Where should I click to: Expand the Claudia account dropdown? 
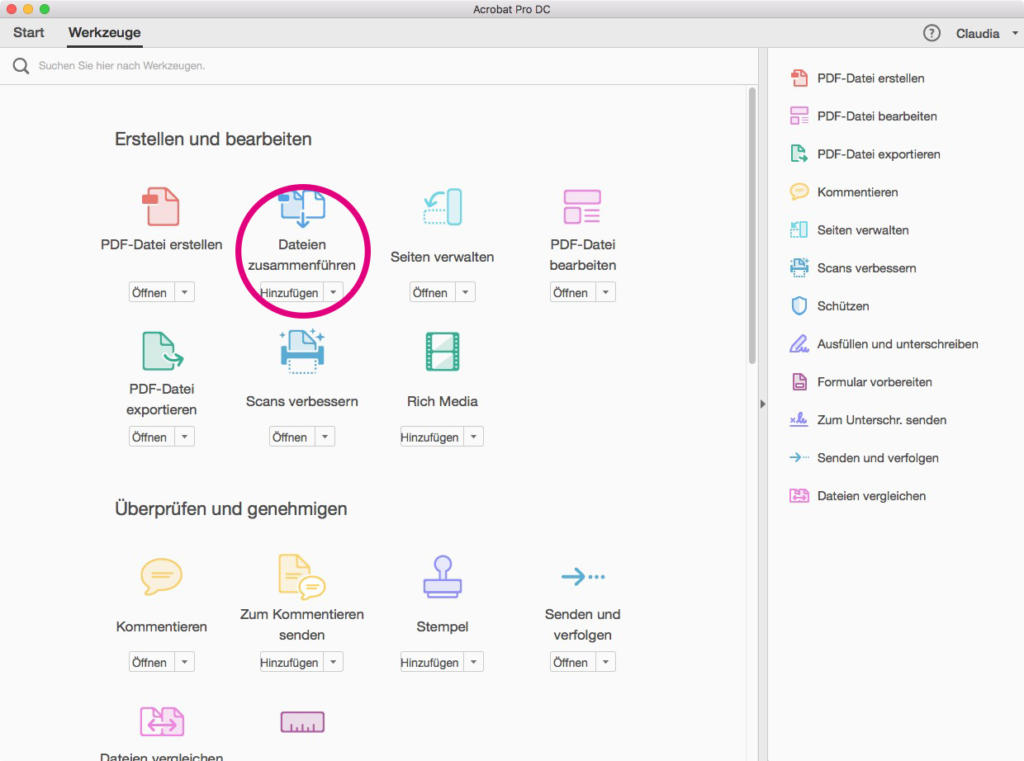coord(1014,33)
